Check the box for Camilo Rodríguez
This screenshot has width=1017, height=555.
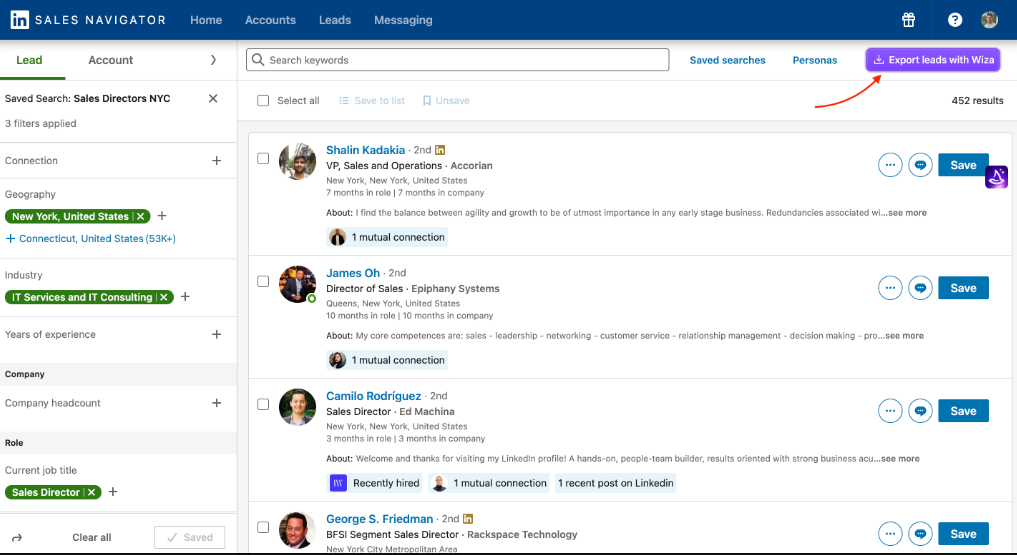click(x=263, y=404)
